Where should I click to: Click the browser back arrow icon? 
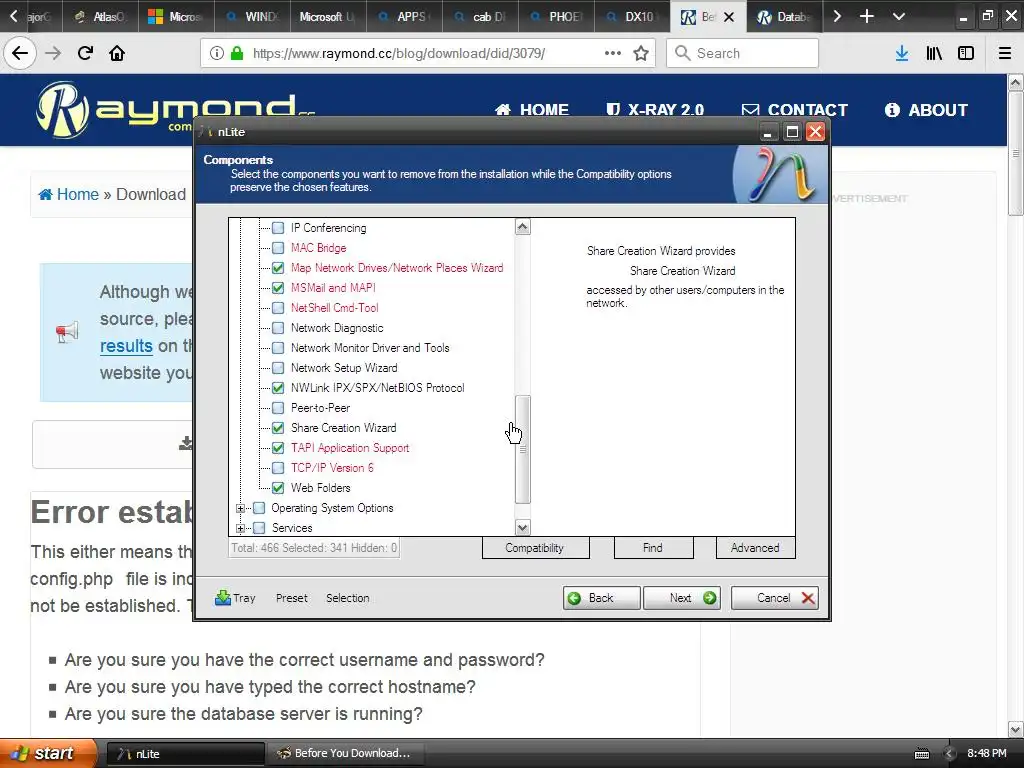(20, 53)
